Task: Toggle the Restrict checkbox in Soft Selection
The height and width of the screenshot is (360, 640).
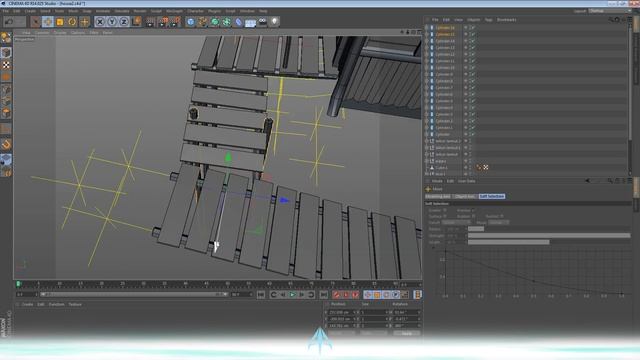Action: [502, 216]
